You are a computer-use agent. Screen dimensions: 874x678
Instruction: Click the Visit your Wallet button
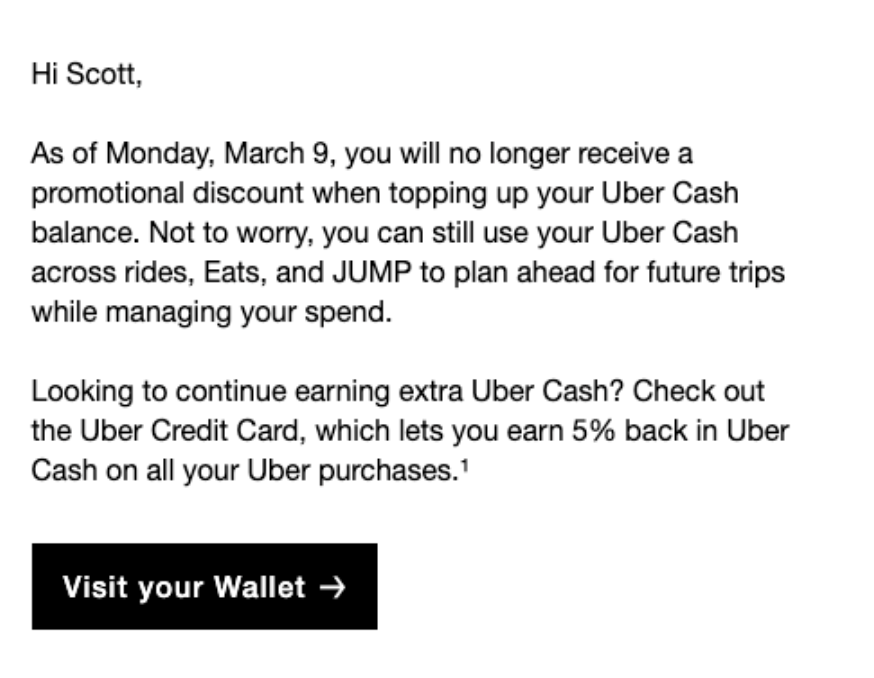tap(205, 587)
